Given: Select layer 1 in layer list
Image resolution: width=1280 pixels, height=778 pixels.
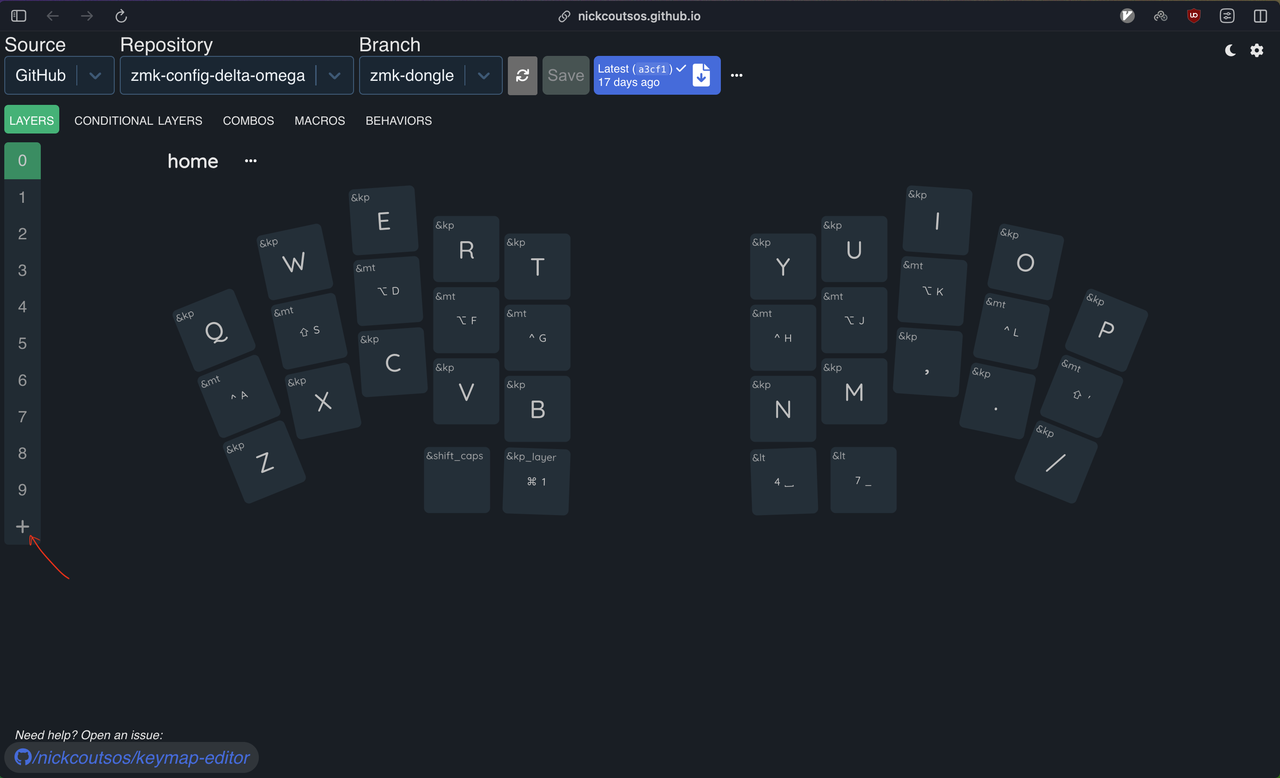Looking at the screenshot, I should (23, 197).
